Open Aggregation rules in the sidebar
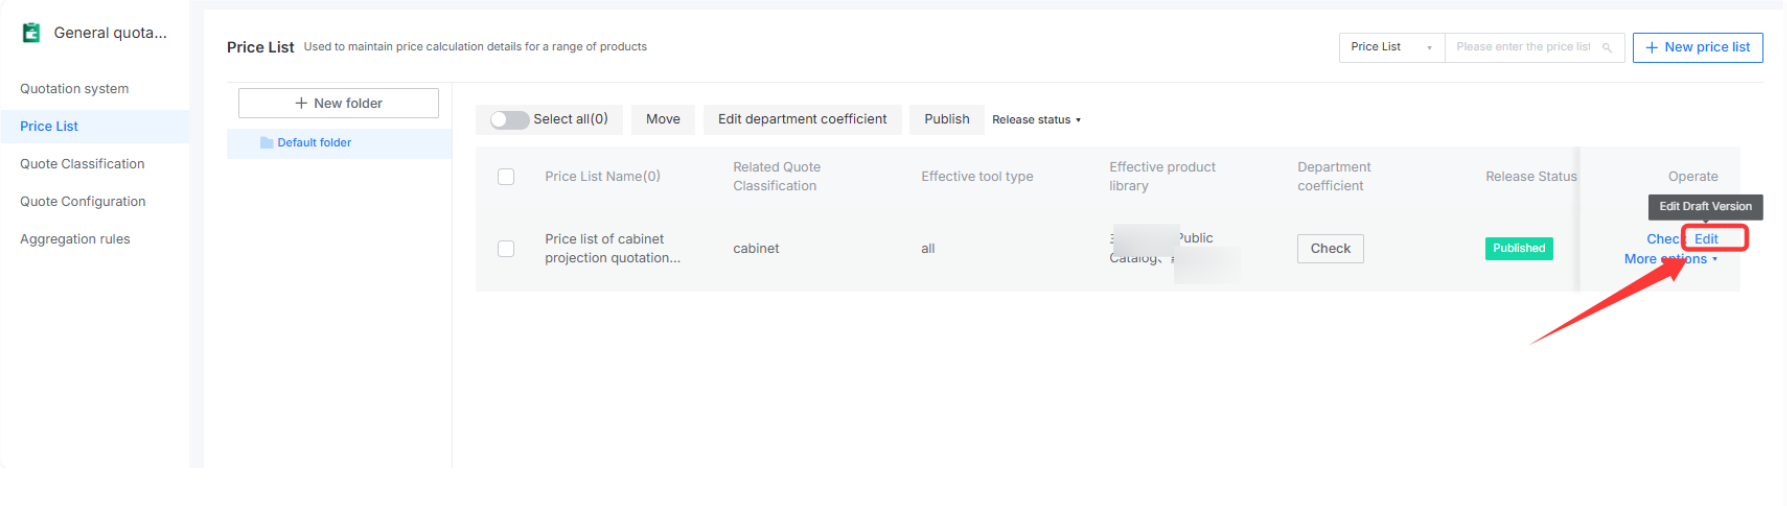The height and width of the screenshot is (506, 1787). pos(75,239)
